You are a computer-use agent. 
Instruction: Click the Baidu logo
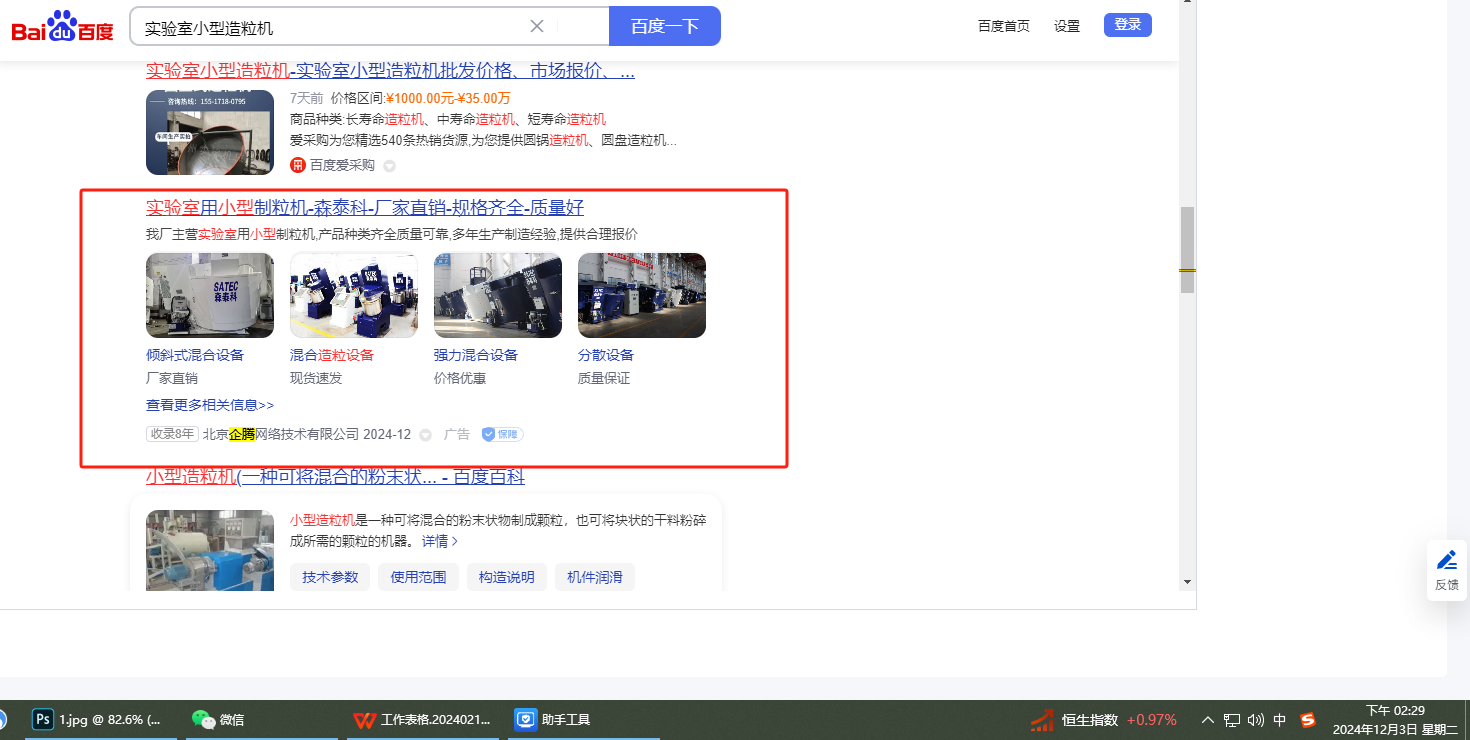tap(63, 26)
